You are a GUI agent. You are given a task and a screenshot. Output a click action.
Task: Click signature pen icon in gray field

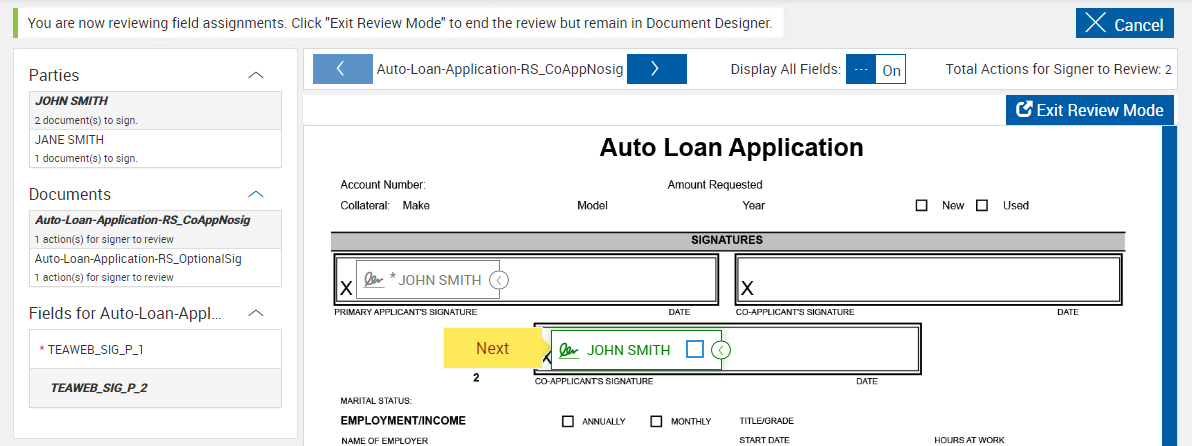pyautogui.click(x=373, y=280)
